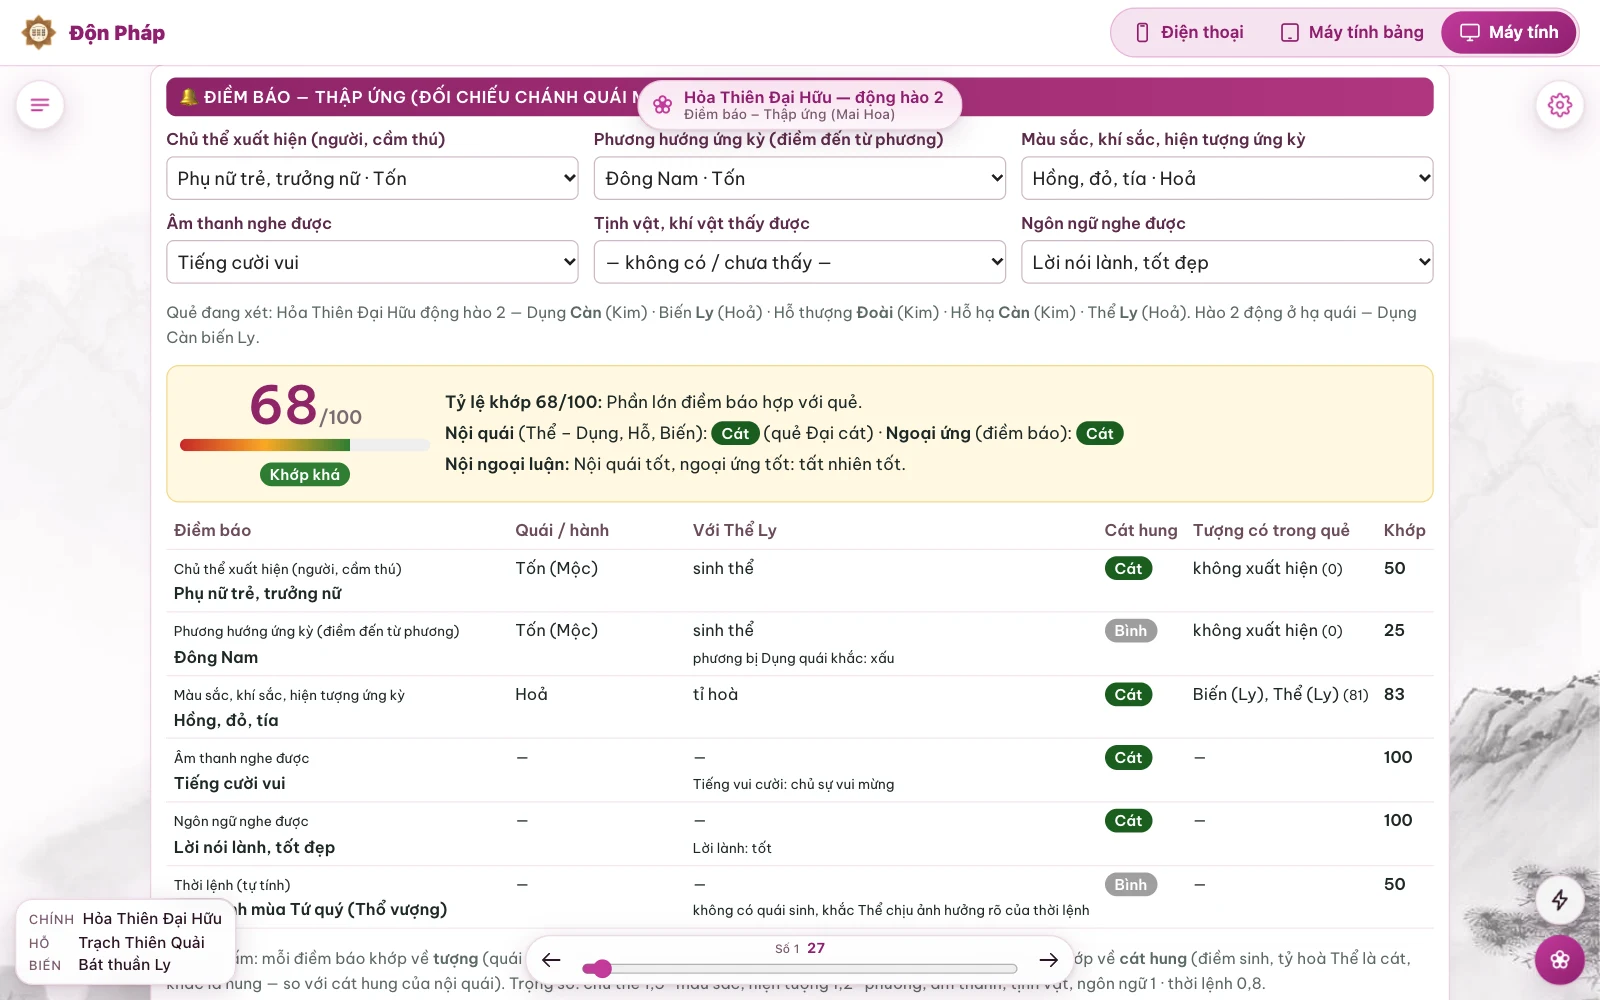Click the 68/100 match progress bar
The height and width of the screenshot is (1000, 1600).
pyautogui.click(x=305, y=445)
